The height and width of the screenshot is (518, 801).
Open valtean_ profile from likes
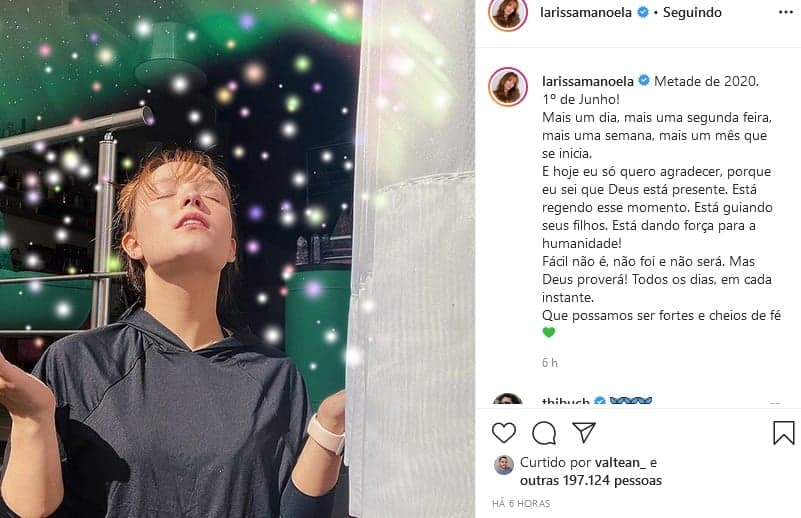[x=620, y=462]
